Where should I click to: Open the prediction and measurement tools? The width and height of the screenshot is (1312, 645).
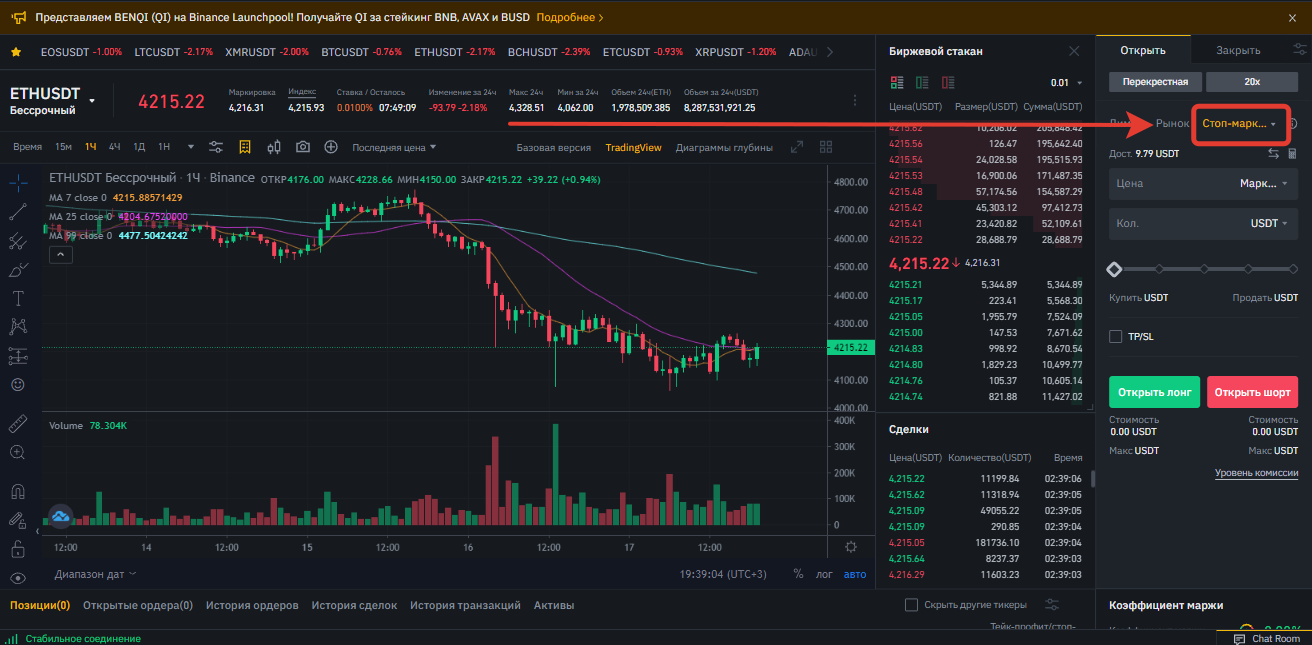[18, 355]
